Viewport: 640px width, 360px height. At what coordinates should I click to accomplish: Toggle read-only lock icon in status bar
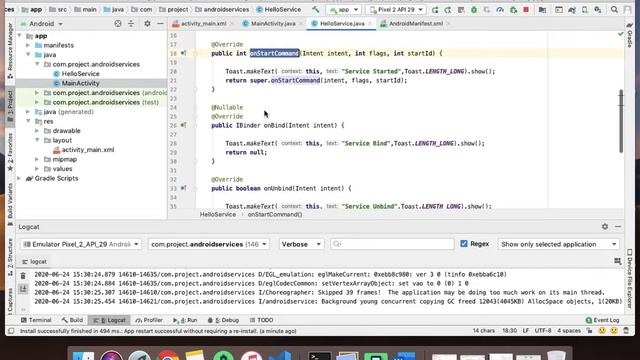click(589, 331)
